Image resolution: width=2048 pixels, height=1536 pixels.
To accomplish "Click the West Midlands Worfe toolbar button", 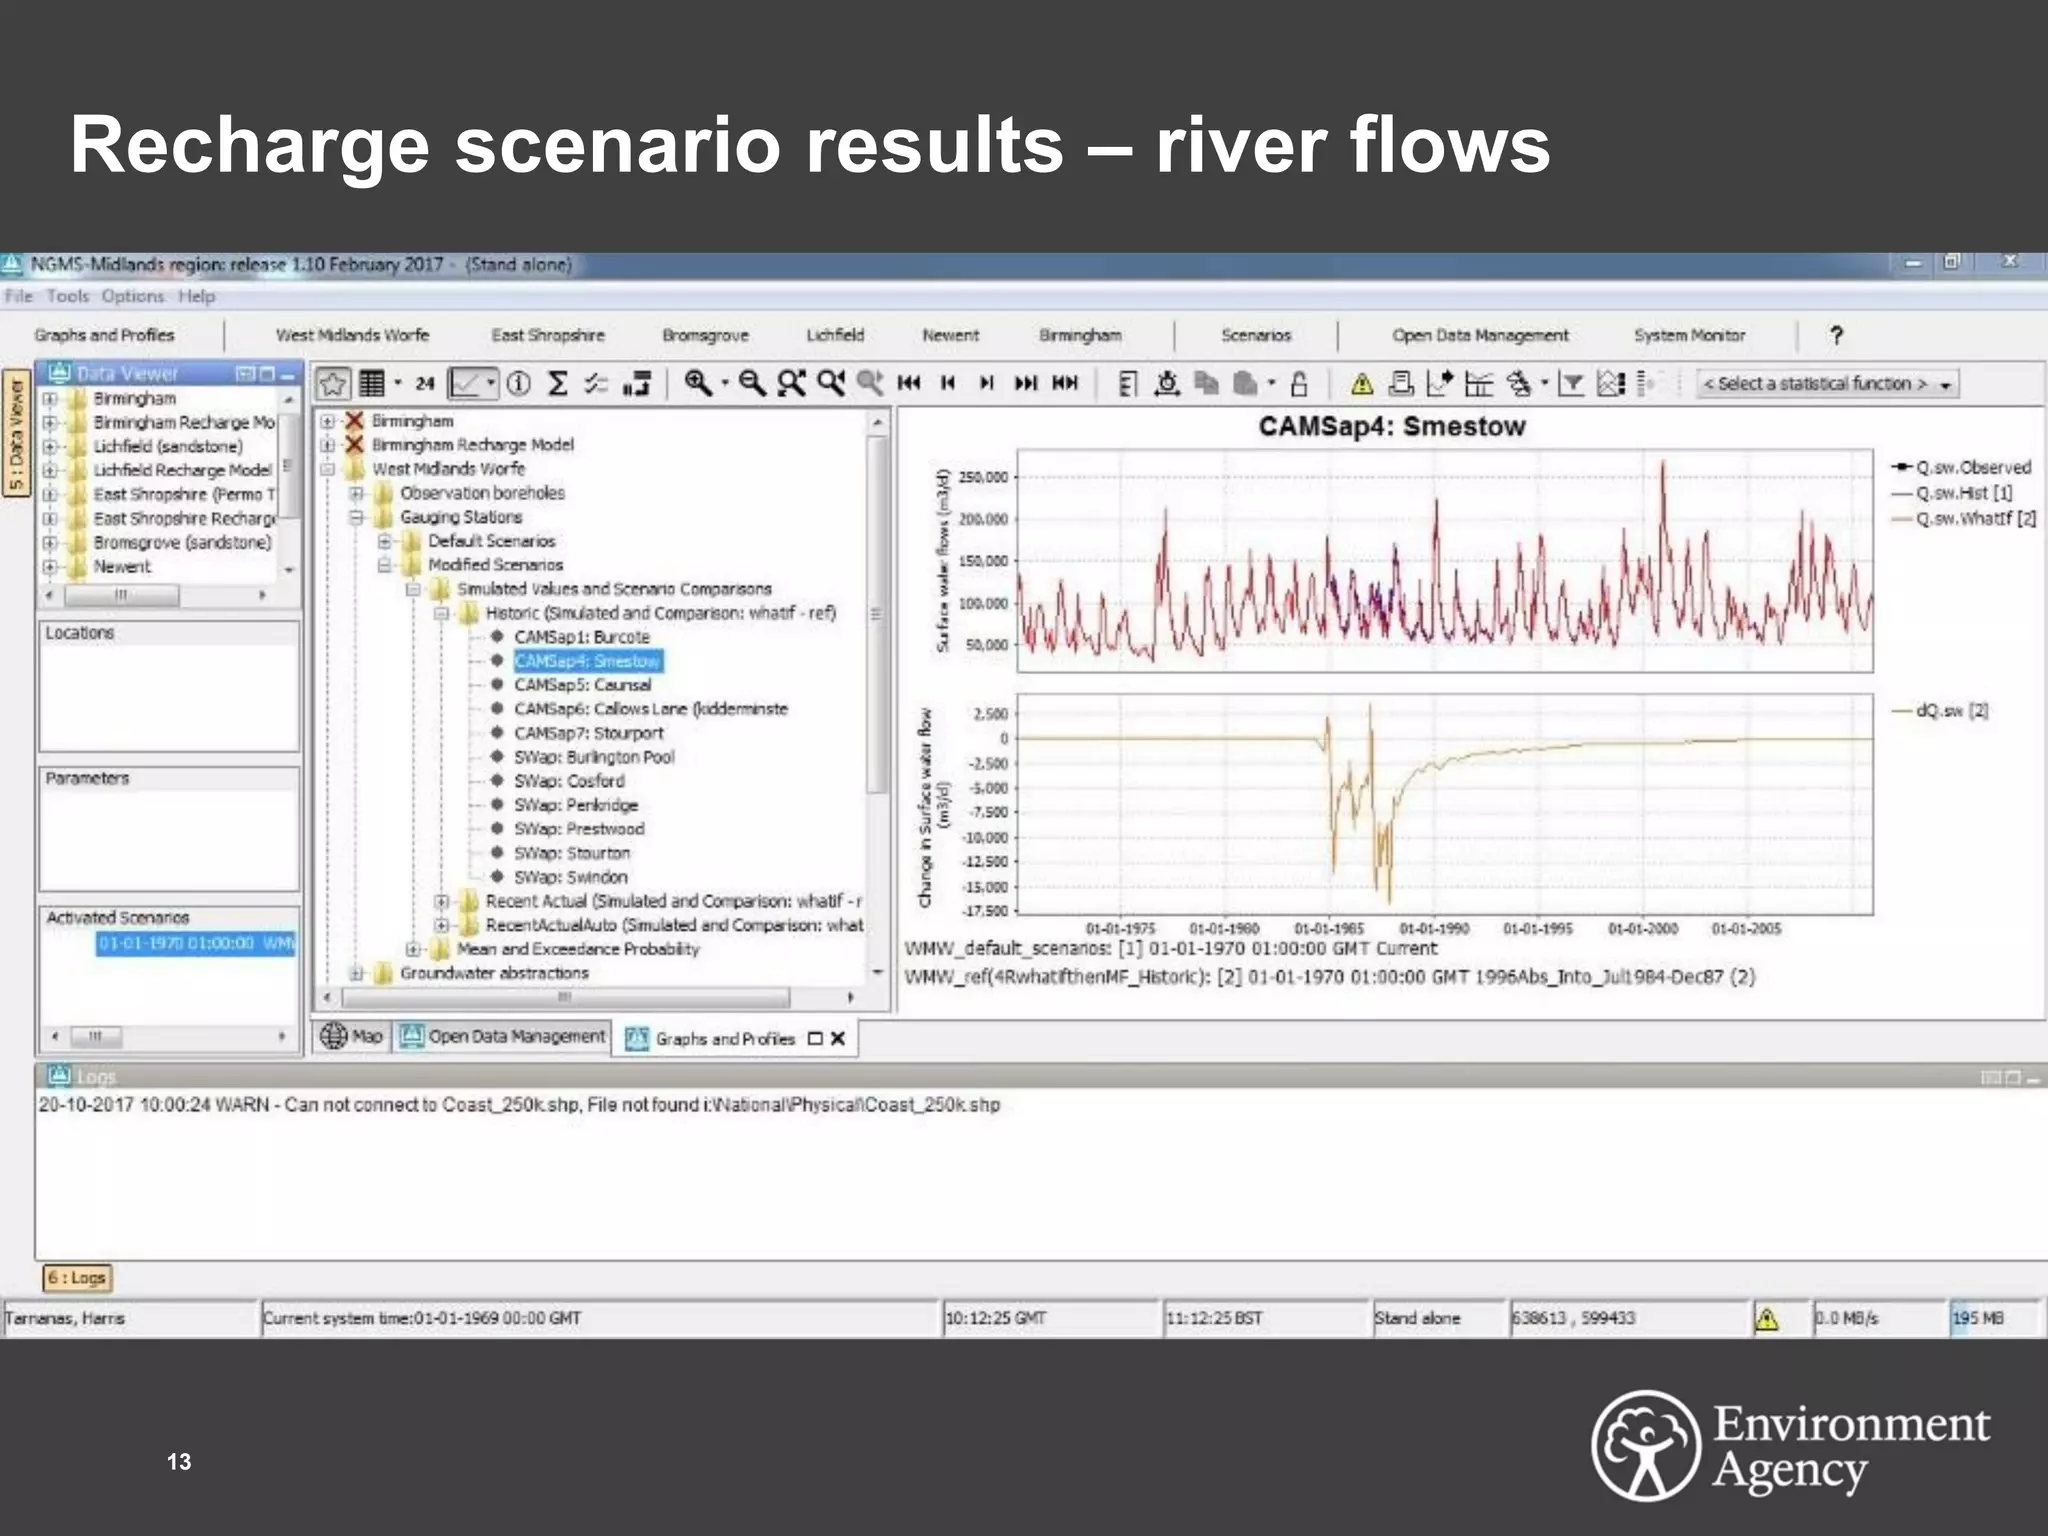I will pyautogui.click(x=352, y=335).
